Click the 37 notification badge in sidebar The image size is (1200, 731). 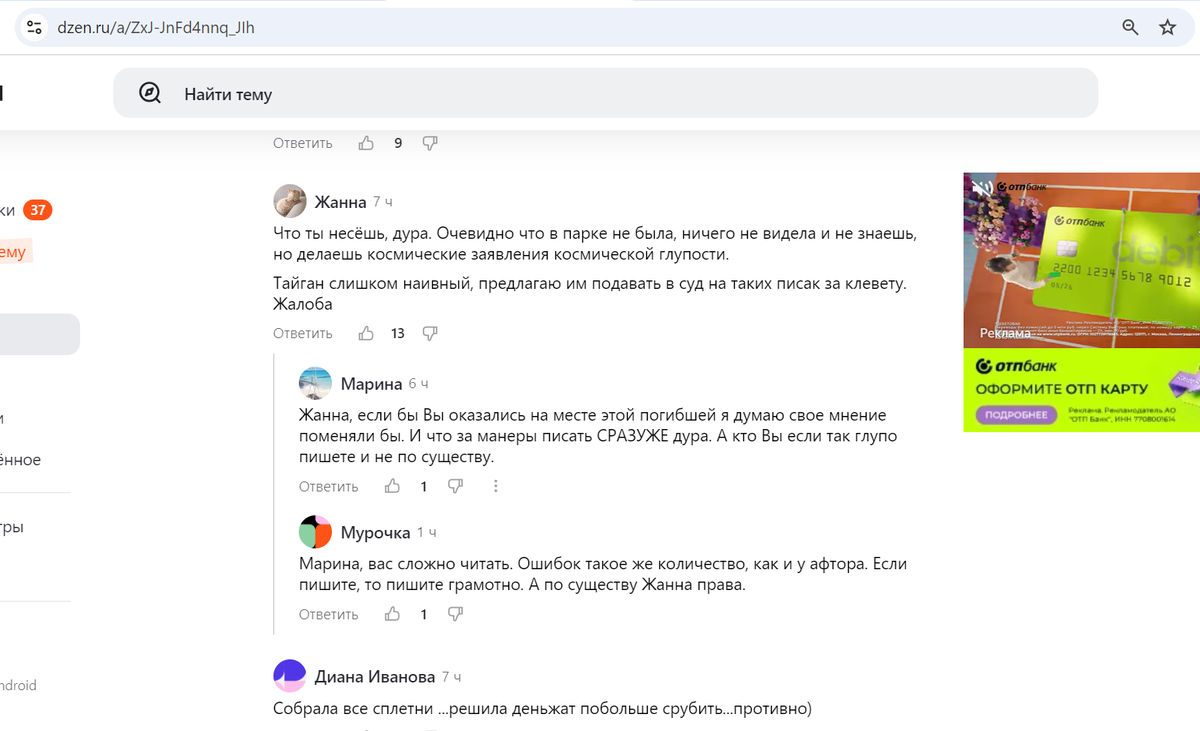point(38,210)
